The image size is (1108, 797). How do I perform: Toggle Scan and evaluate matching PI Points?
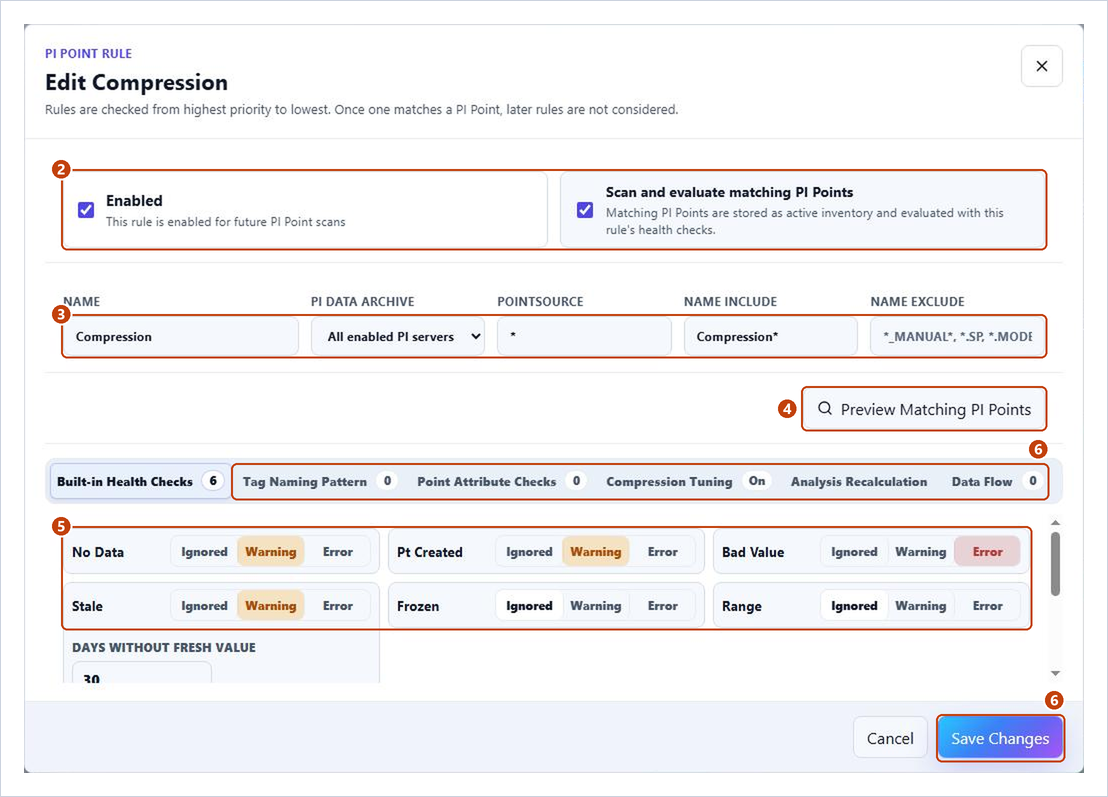coord(585,210)
